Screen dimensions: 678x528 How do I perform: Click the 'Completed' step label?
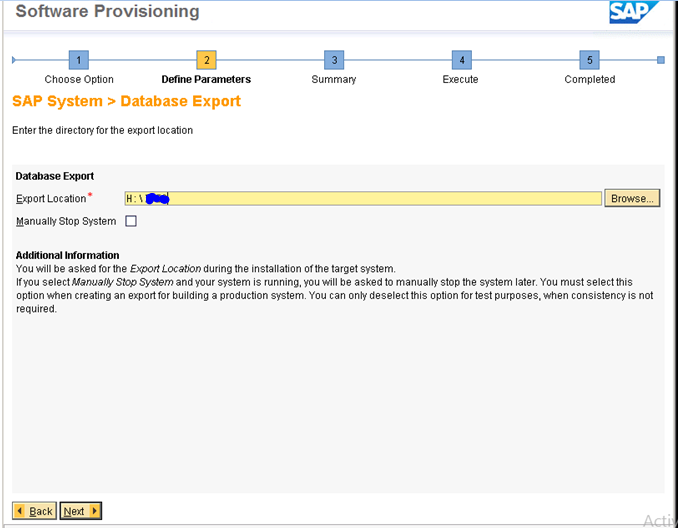pyautogui.click(x=590, y=79)
